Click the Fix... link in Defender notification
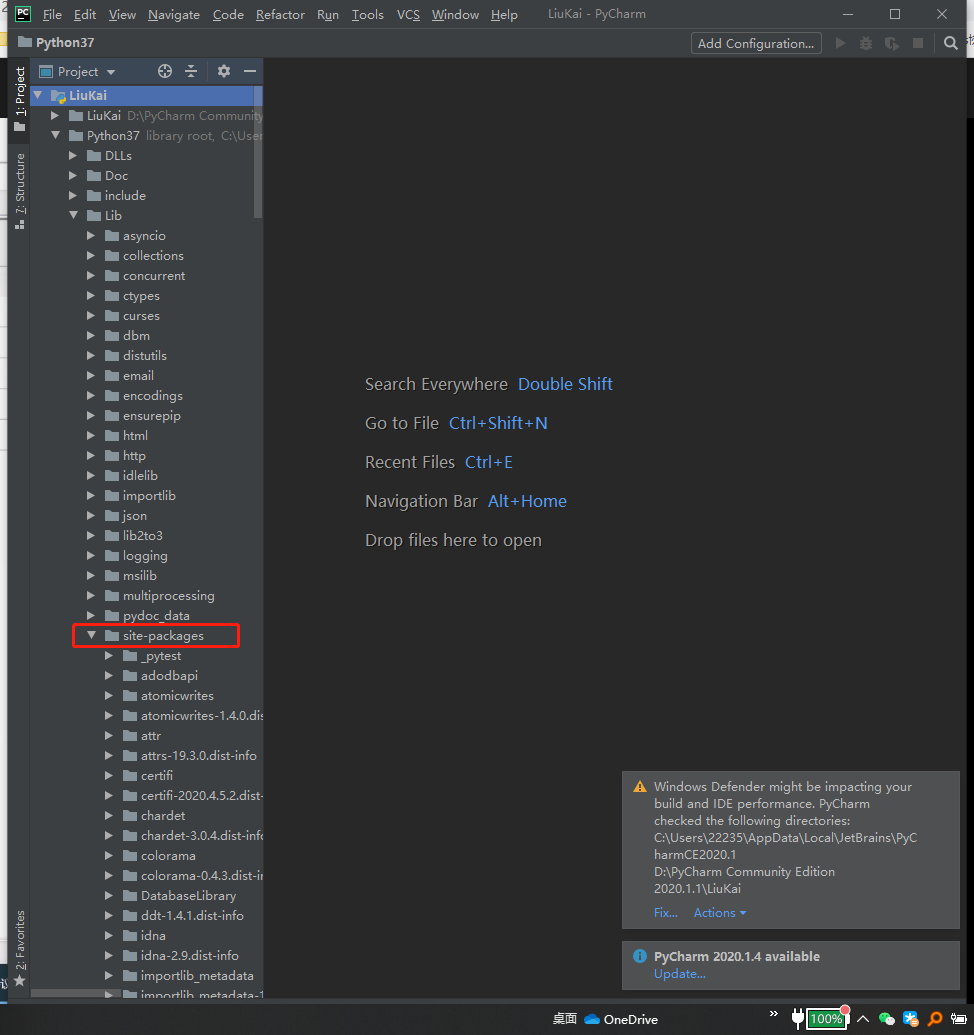Image resolution: width=974 pixels, height=1035 pixels. tap(665, 913)
